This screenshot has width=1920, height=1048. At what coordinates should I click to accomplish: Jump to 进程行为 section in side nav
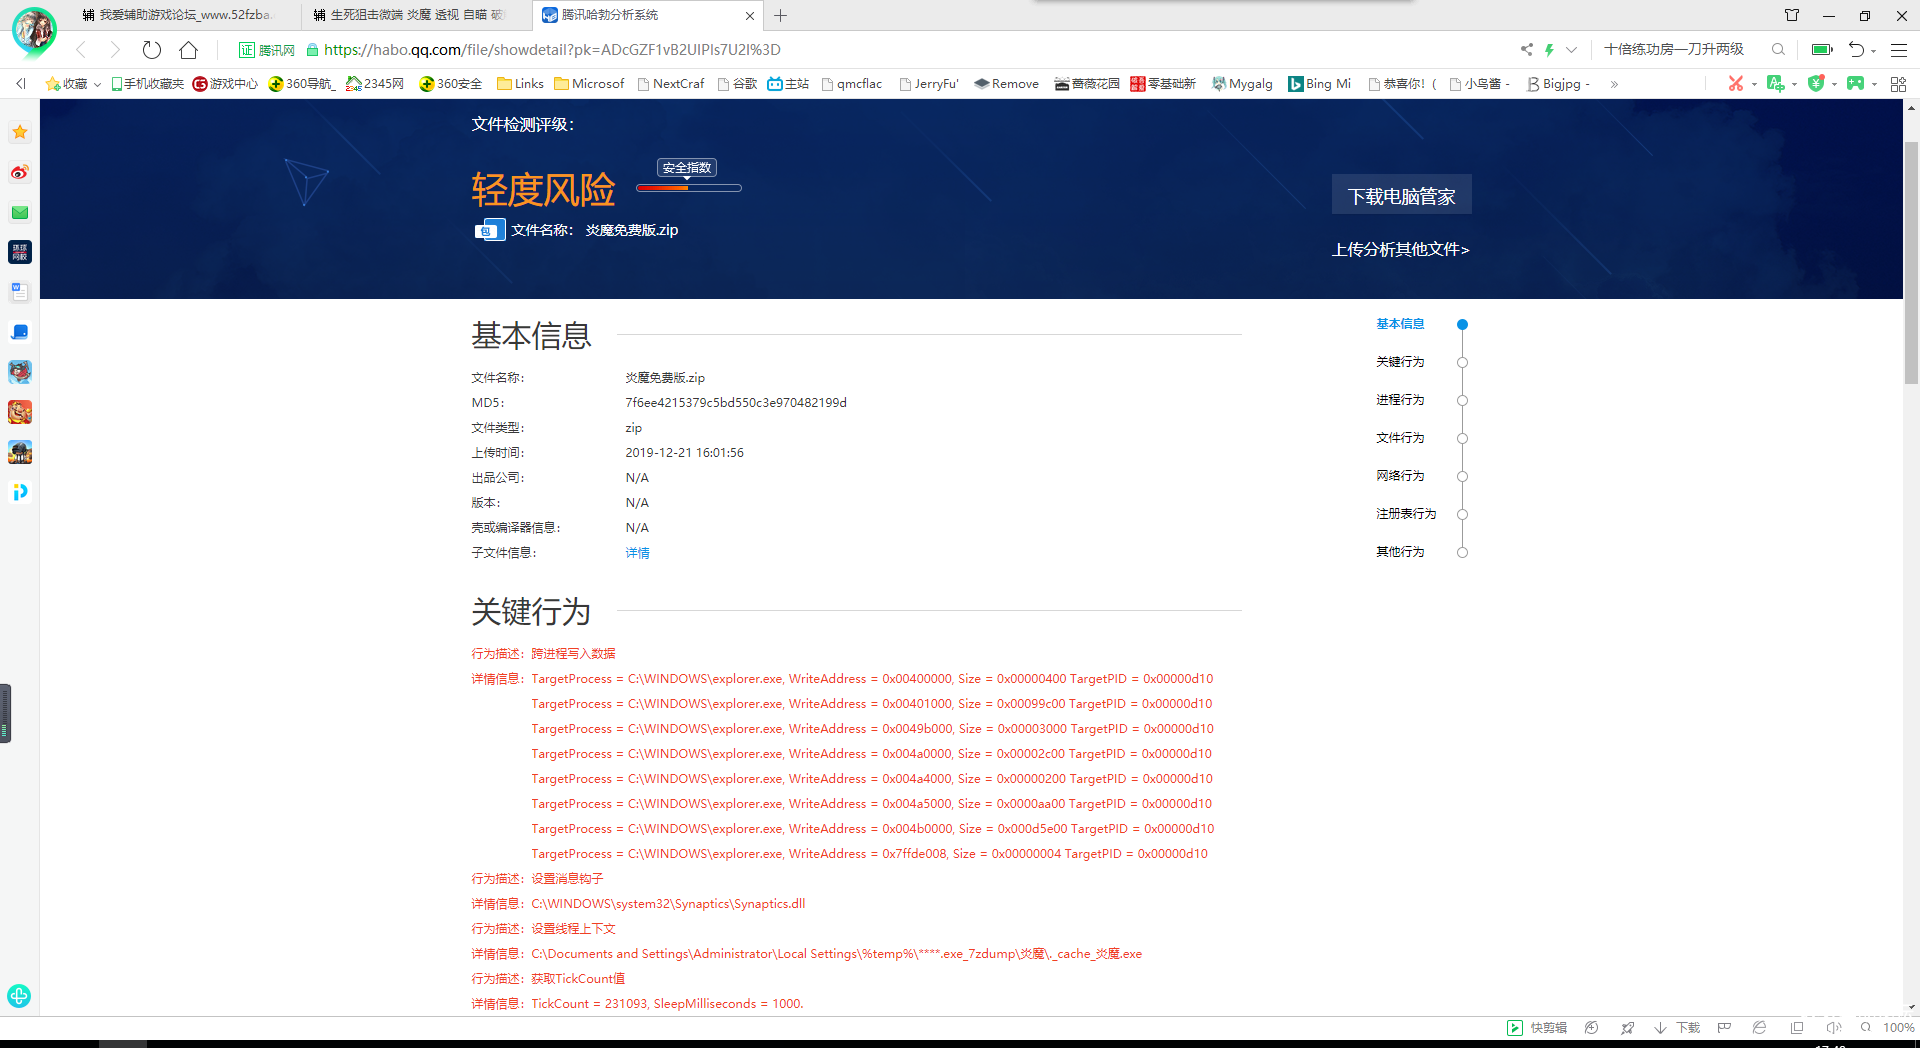(x=1400, y=400)
